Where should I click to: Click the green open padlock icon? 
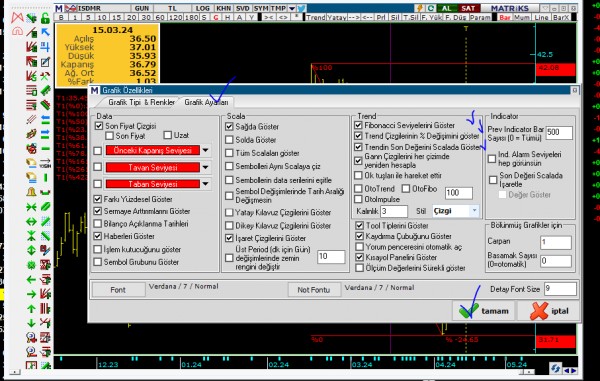(46, 18)
